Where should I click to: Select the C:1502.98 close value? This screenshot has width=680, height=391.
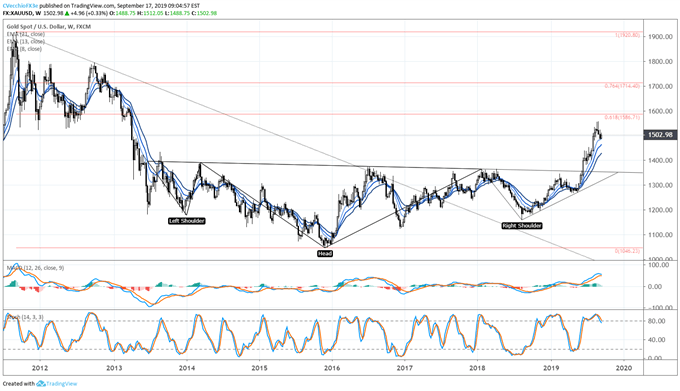[x=204, y=13]
